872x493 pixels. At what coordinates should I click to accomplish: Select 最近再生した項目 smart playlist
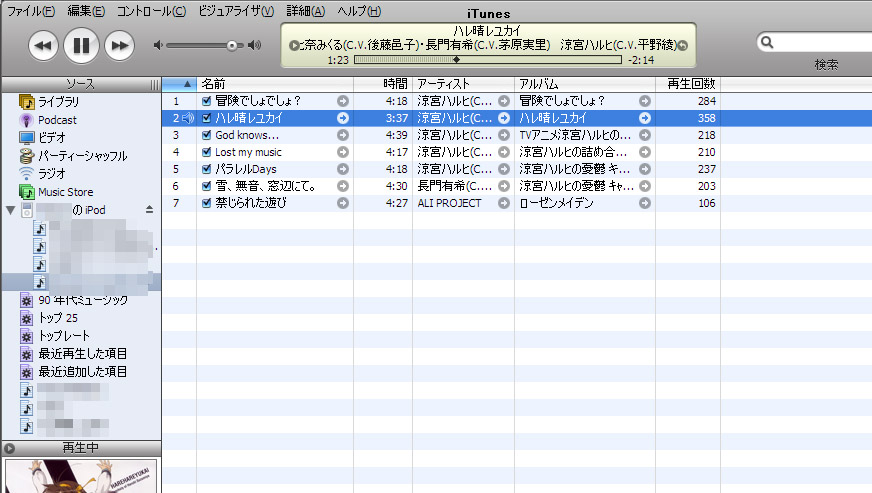point(81,354)
